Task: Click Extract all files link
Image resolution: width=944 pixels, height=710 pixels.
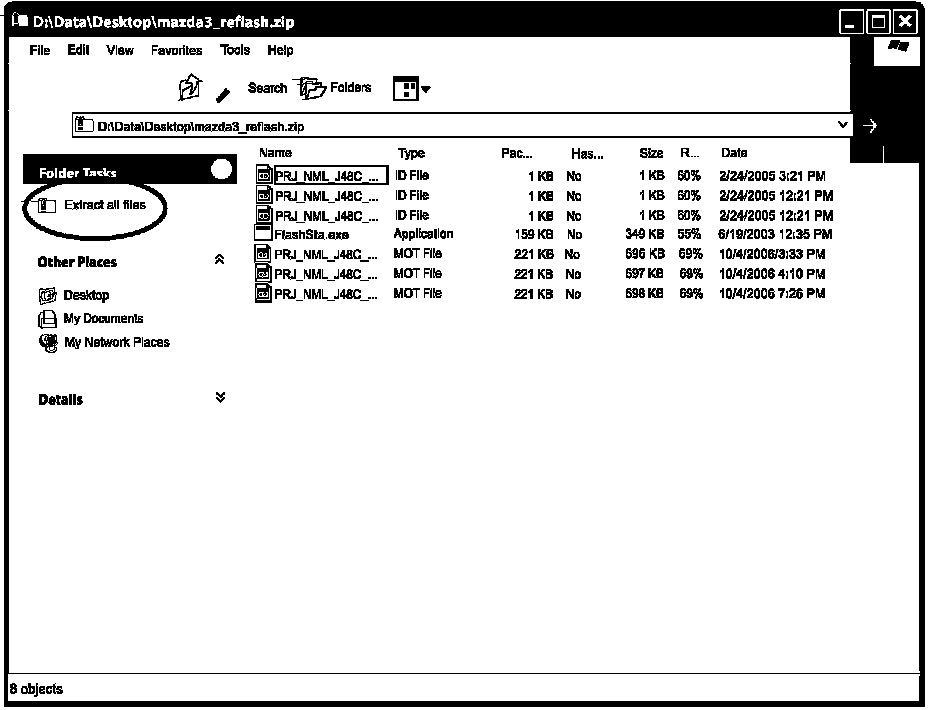Action: pos(104,205)
